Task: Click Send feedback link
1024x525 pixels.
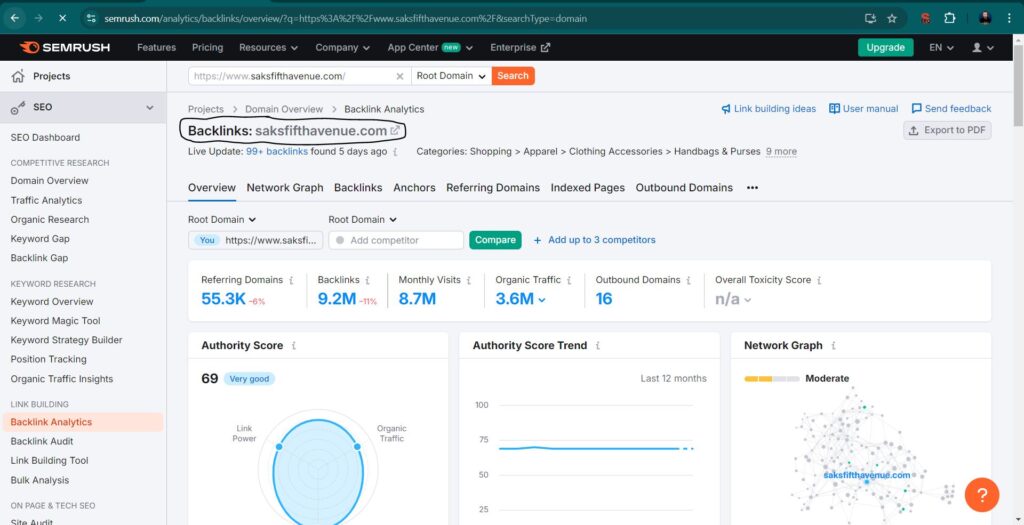Action: (x=951, y=109)
